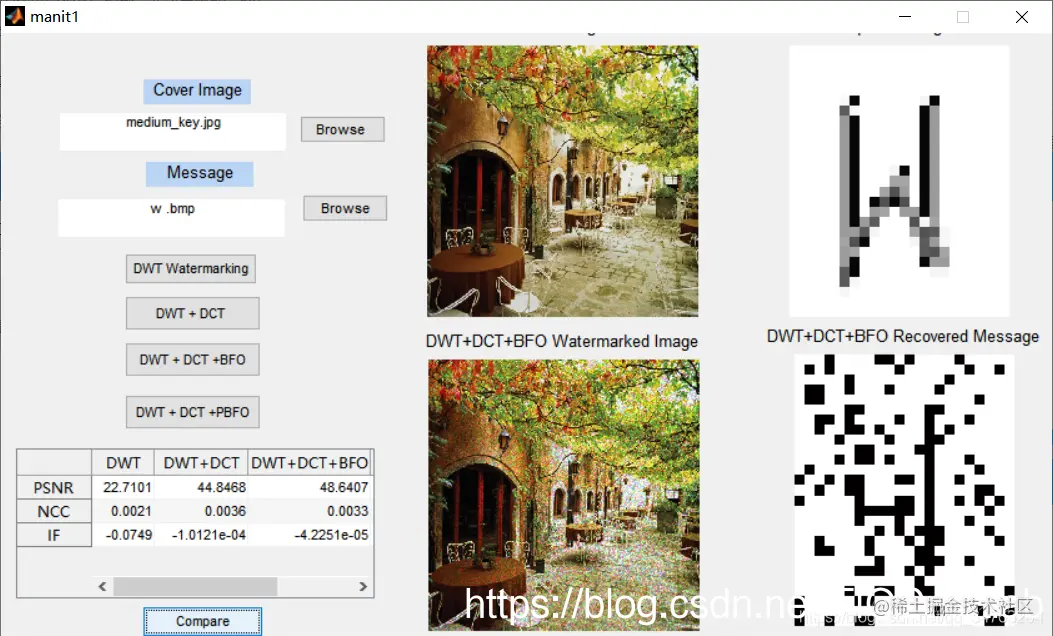Run the DWT + DCT +BFO method

193,360
